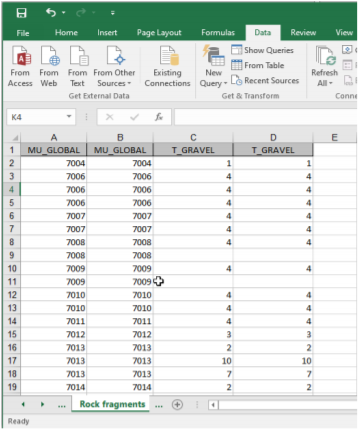360x430 pixels.
Task: Select the Rock fragments sheet tab
Action: pos(112,404)
